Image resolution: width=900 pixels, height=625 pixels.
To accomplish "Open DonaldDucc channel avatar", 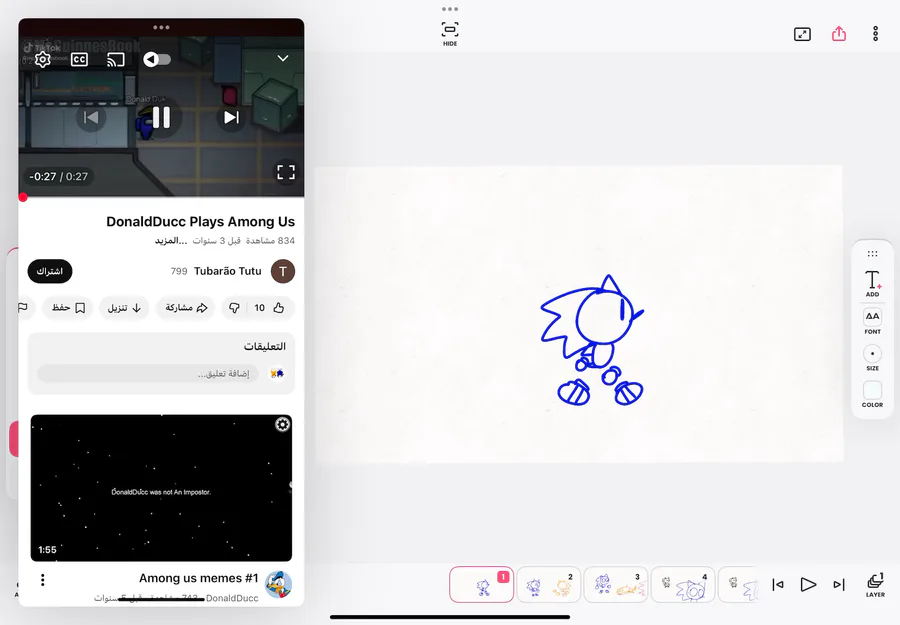I will 278,584.
